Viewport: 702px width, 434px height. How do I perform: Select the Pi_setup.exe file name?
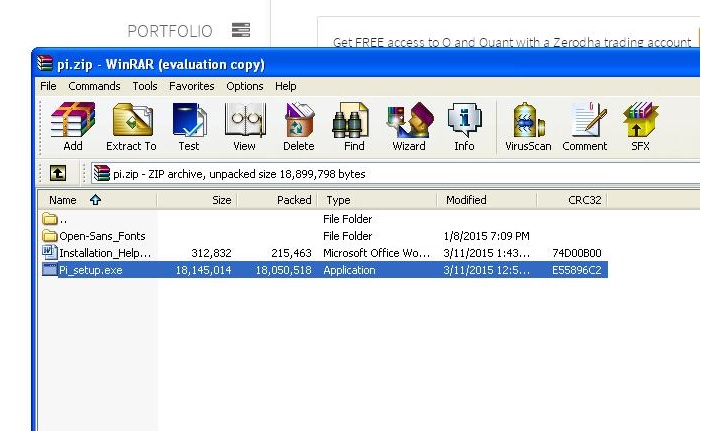pyautogui.click(x=90, y=270)
